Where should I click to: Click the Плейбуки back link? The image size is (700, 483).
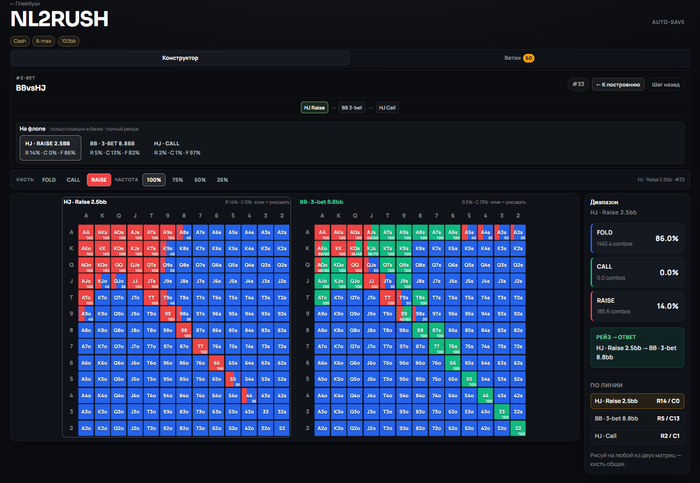click(x=25, y=4)
